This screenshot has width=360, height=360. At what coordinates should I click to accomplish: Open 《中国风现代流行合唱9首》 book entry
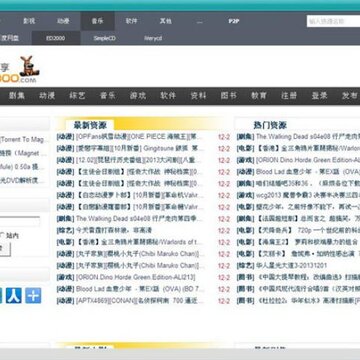coord(308,289)
